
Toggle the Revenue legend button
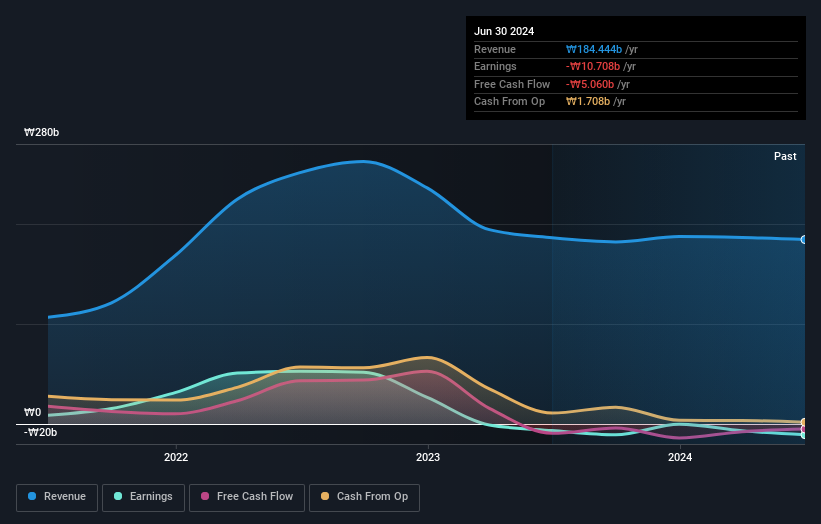[57, 497]
